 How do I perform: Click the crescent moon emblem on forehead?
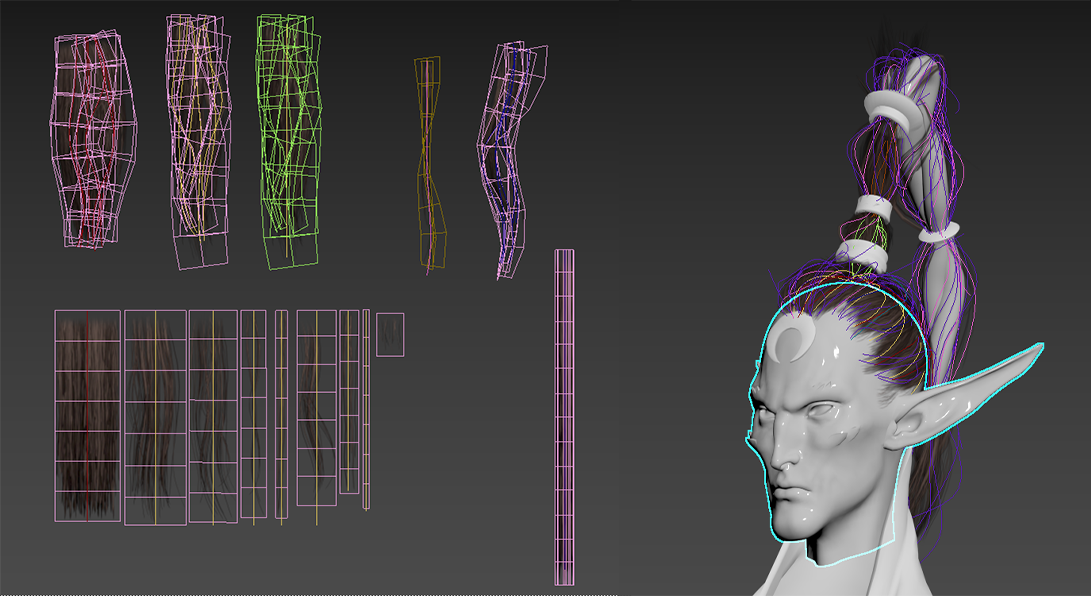pyautogui.click(x=789, y=342)
